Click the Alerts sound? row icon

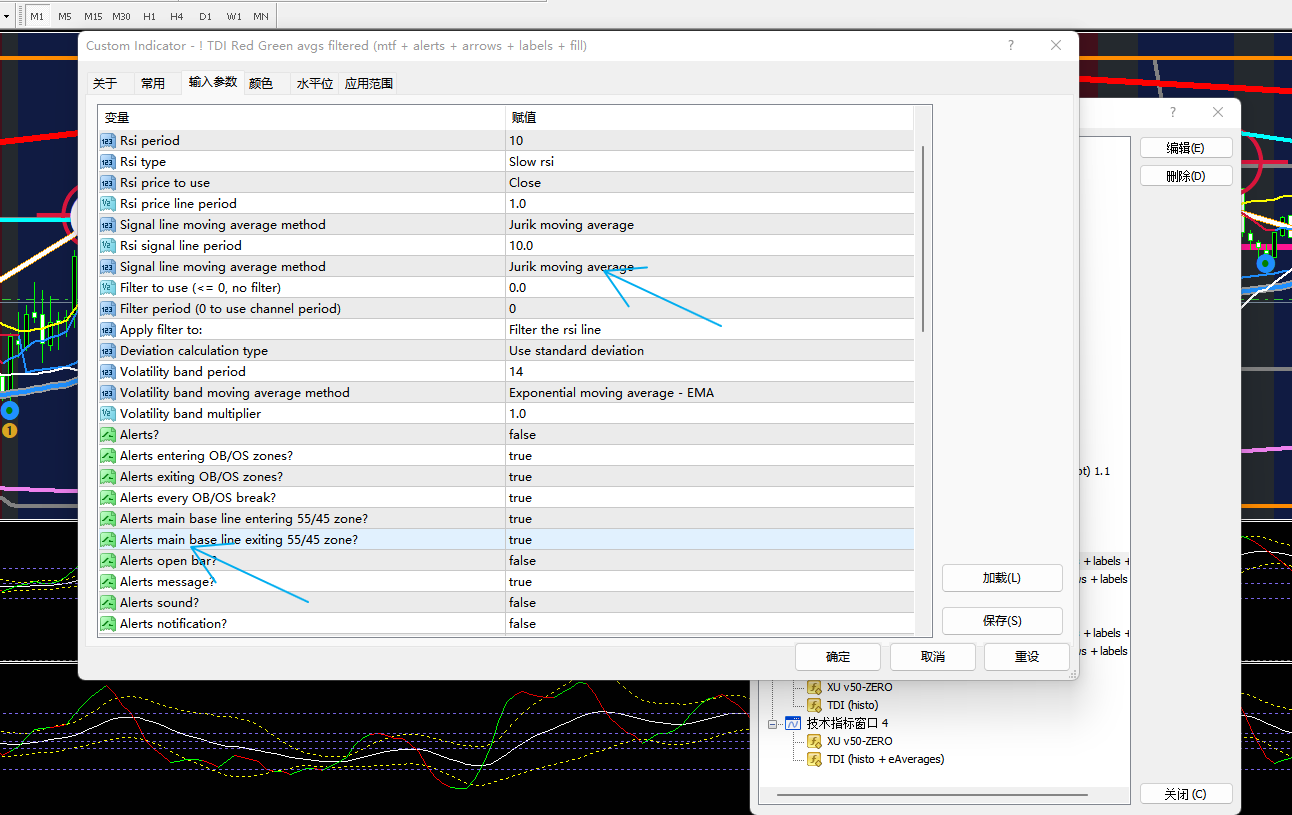tap(108, 603)
